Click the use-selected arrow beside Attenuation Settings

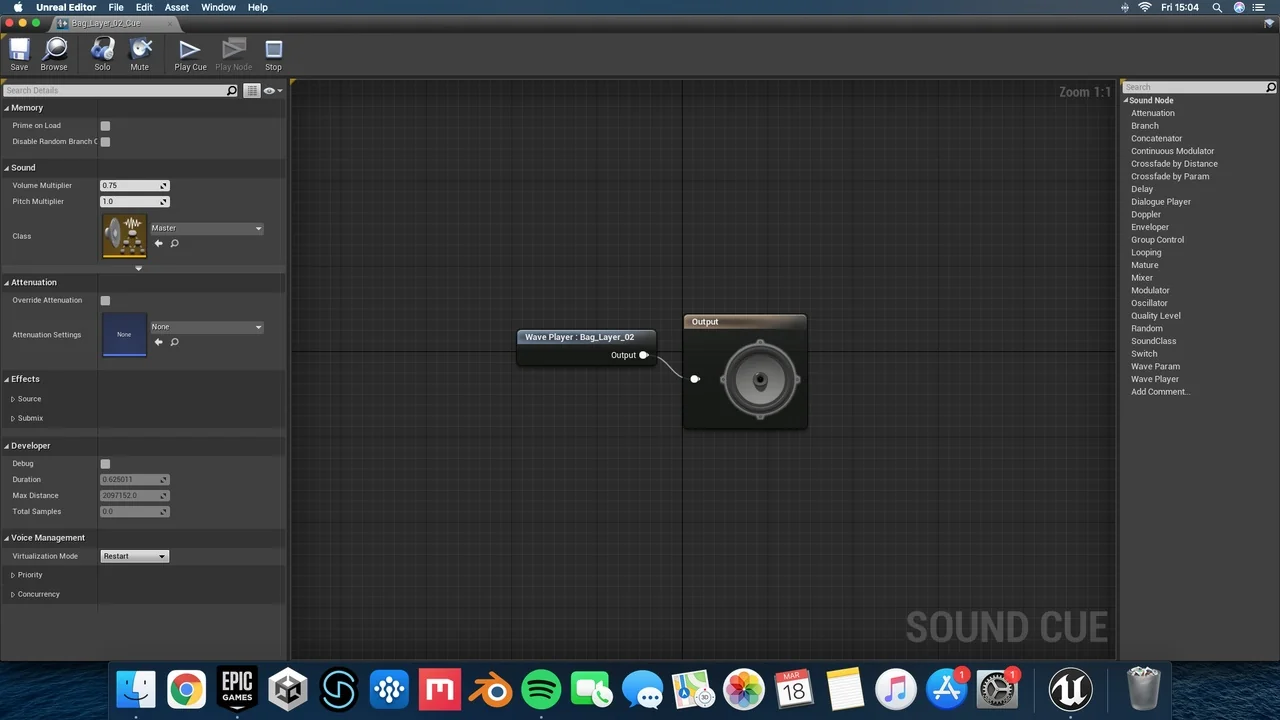(158, 341)
